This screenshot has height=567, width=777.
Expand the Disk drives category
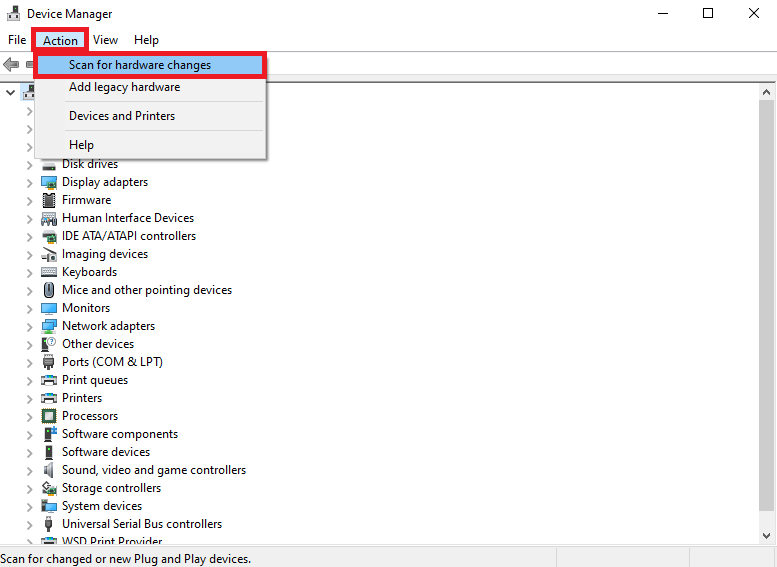(x=29, y=165)
